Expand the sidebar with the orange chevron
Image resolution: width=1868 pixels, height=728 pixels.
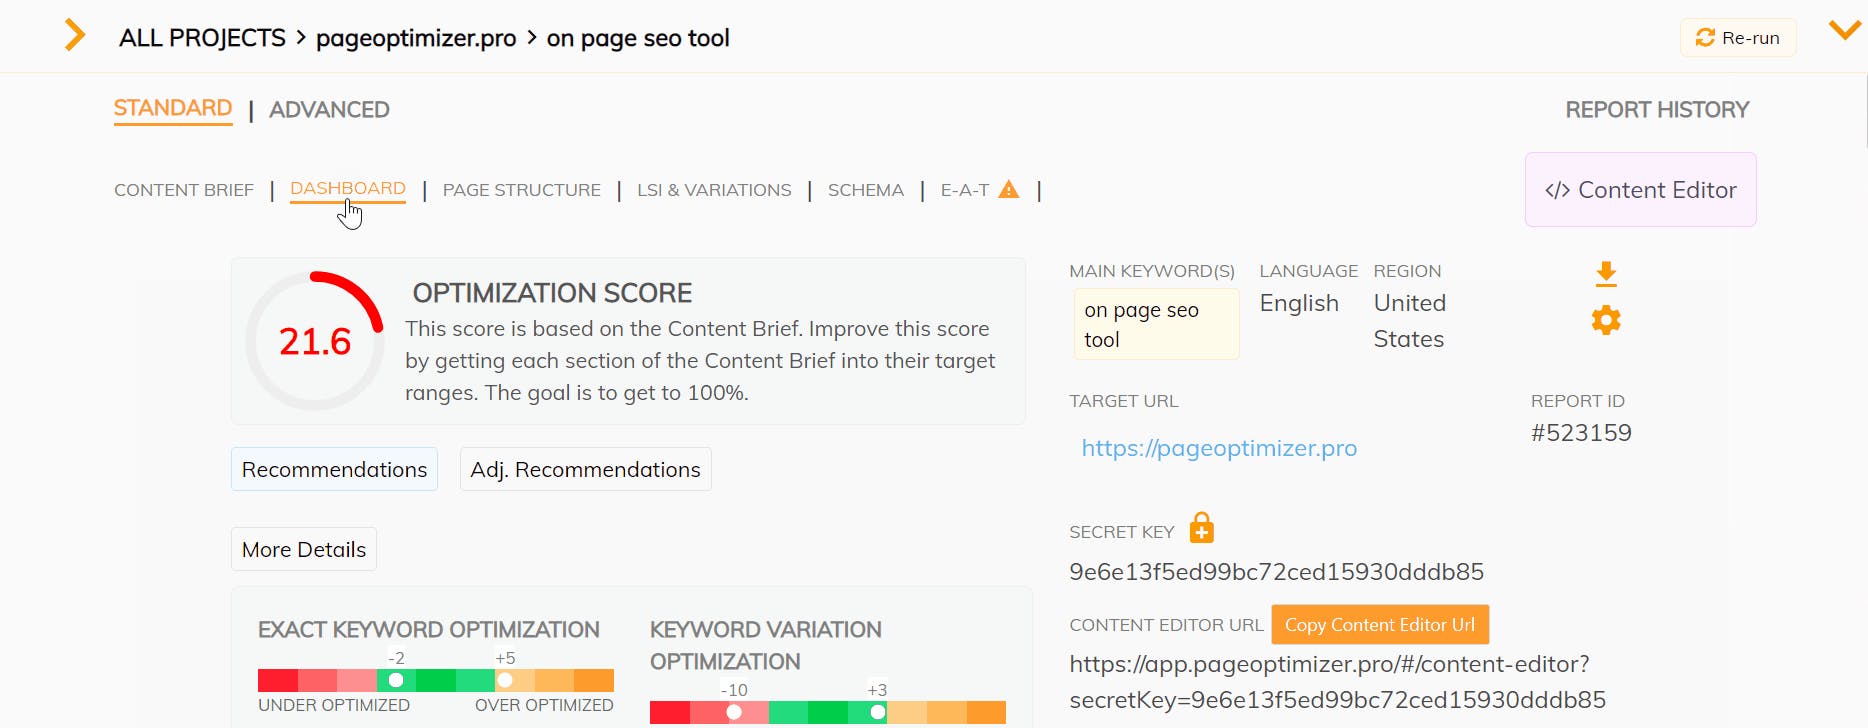pyautogui.click(x=75, y=35)
